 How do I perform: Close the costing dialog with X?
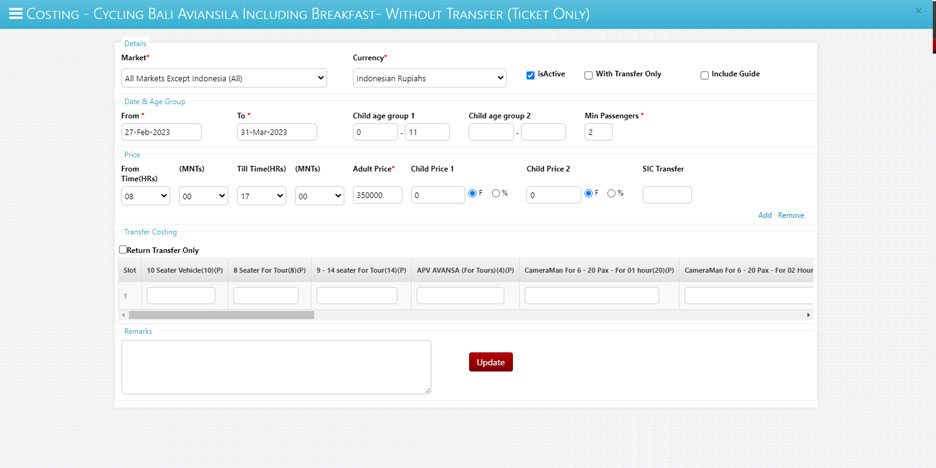click(918, 11)
